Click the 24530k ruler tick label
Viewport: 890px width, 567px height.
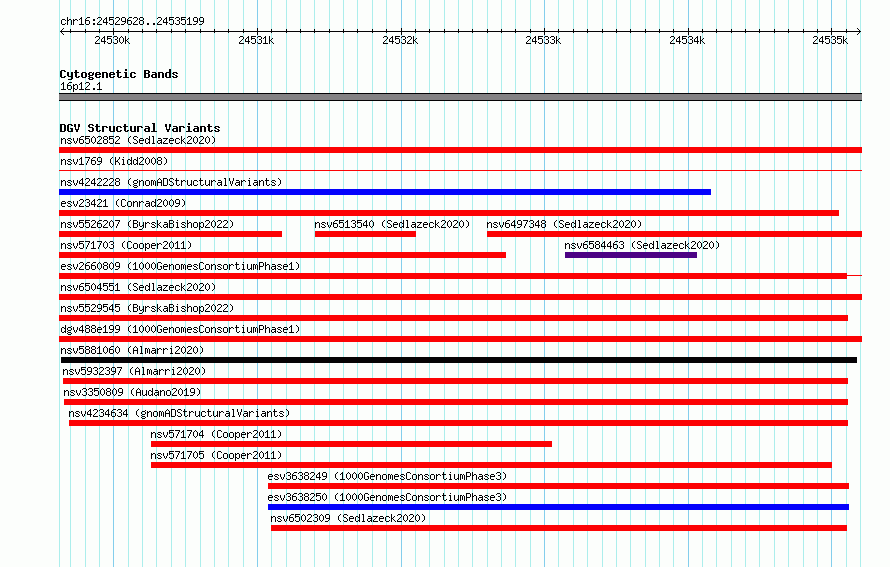click(x=112, y=40)
